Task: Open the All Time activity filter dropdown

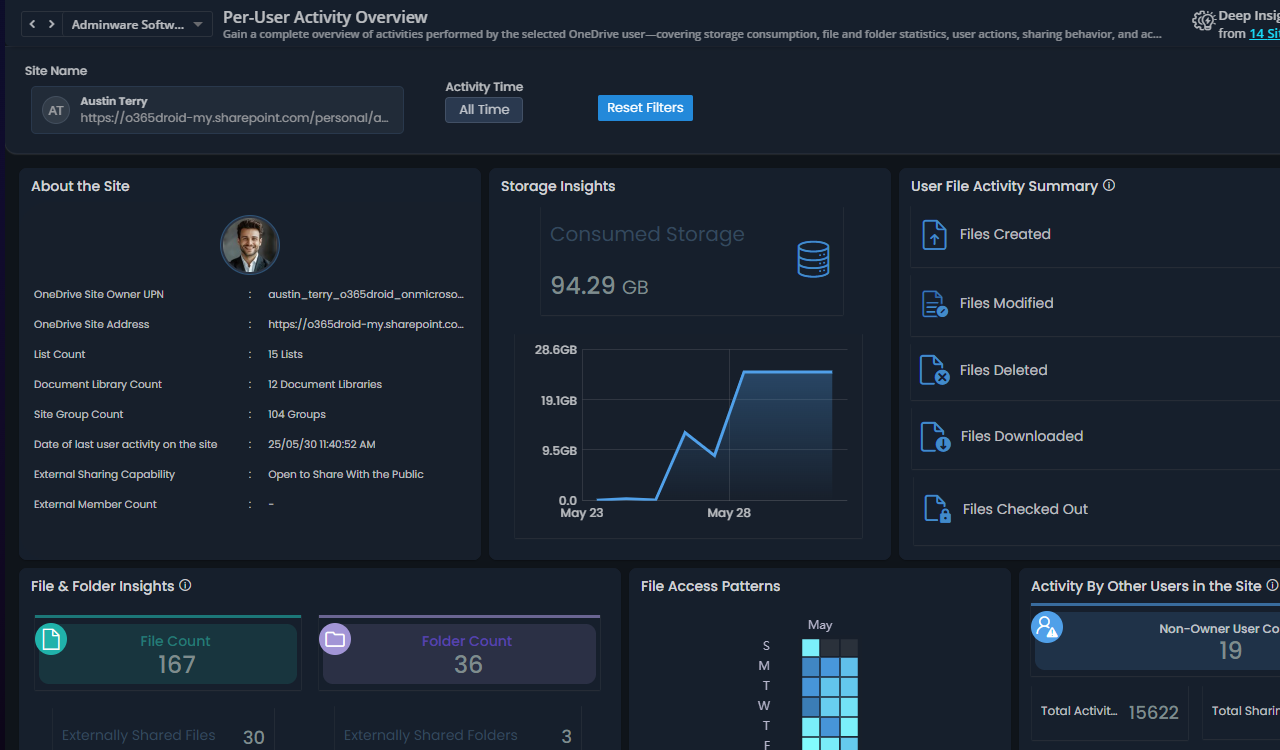Action: point(483,110)
